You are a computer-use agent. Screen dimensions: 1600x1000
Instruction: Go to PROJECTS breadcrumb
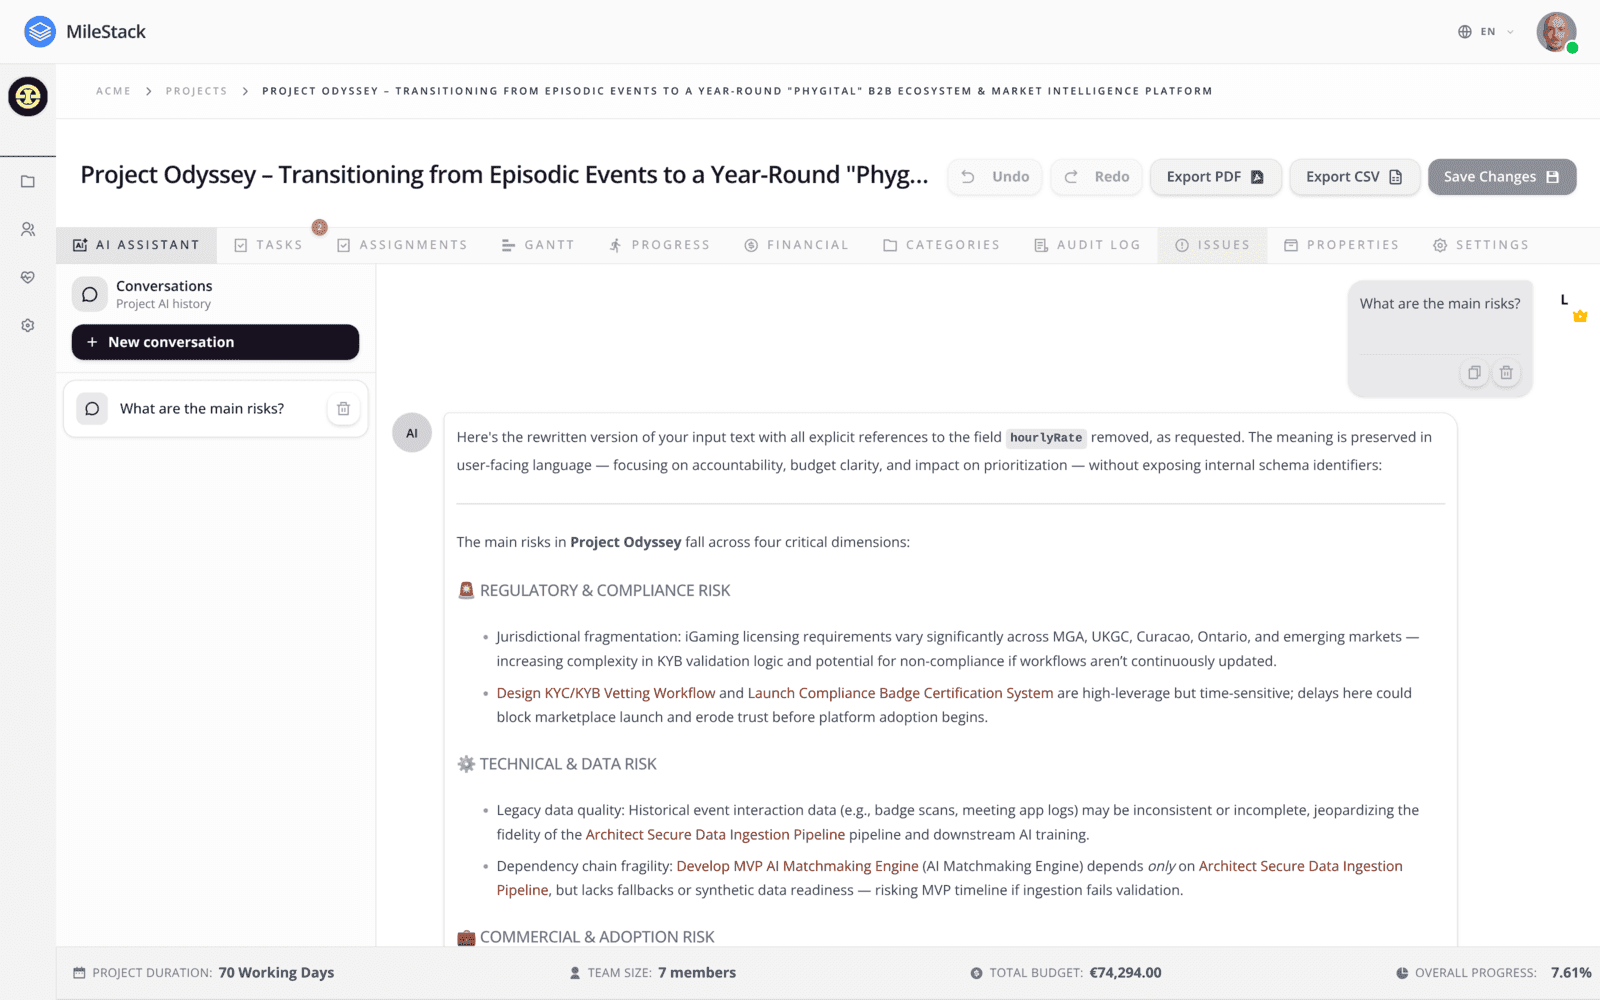click(196, 91)
